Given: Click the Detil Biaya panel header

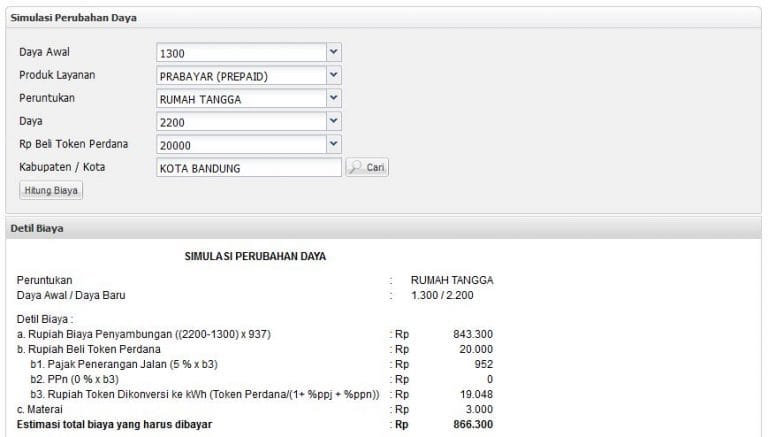Looking at the screenshot, I should (x=384, y=228).
